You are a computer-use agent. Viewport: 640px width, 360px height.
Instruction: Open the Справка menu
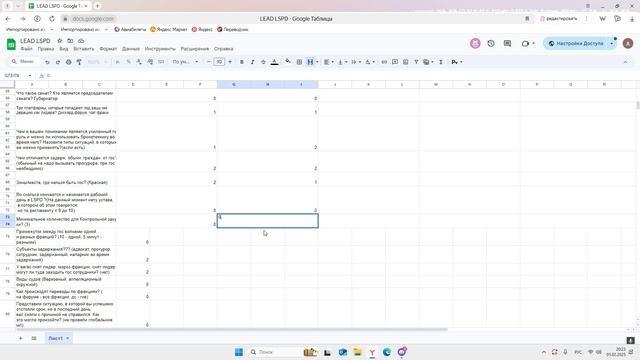[224, 49]
